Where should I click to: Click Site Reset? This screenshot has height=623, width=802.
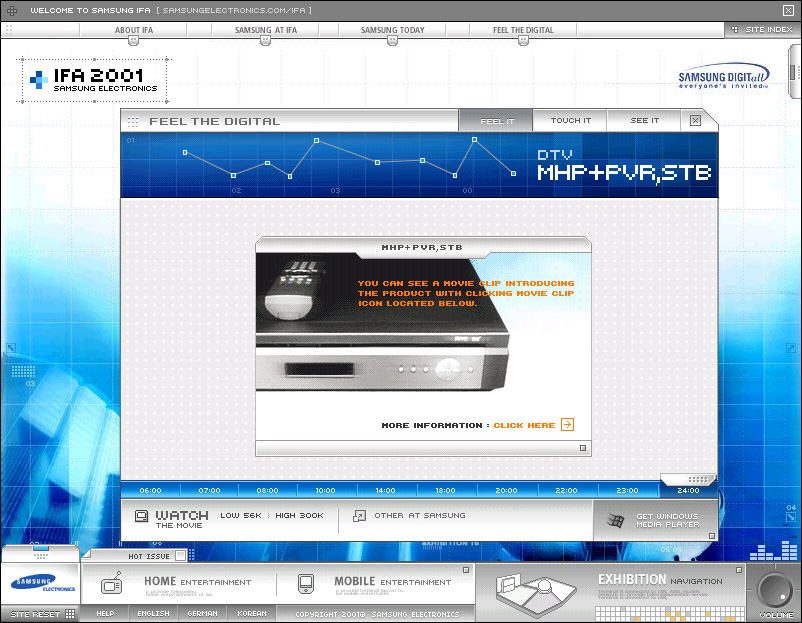tap(35, 614)
